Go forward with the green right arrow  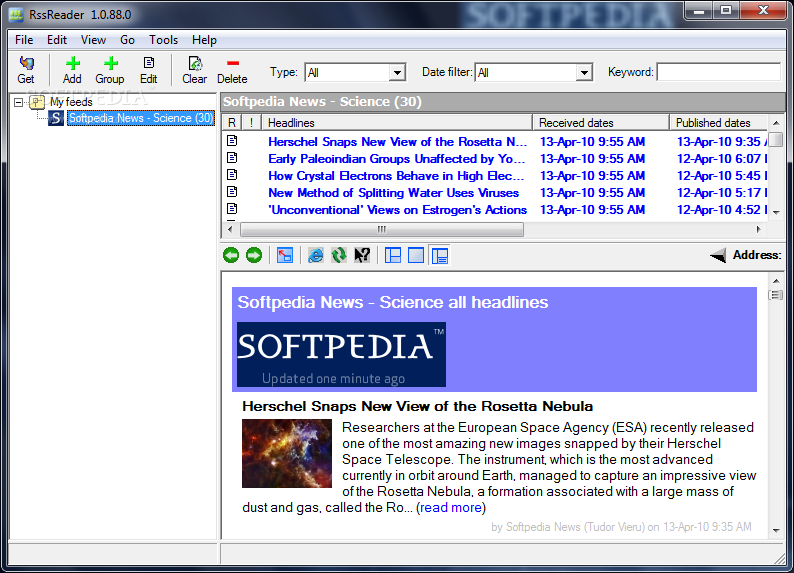click(x=254, y=255)
